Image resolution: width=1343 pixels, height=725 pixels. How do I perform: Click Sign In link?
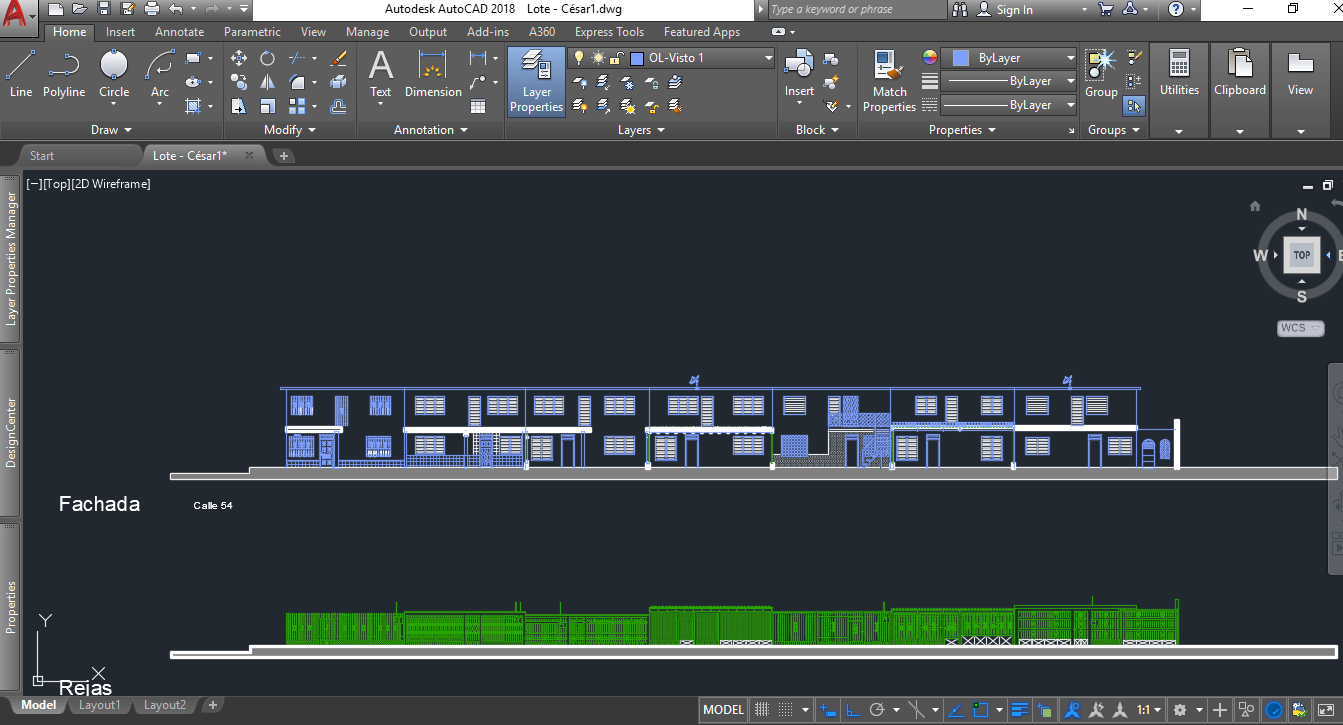(1014, 10)
